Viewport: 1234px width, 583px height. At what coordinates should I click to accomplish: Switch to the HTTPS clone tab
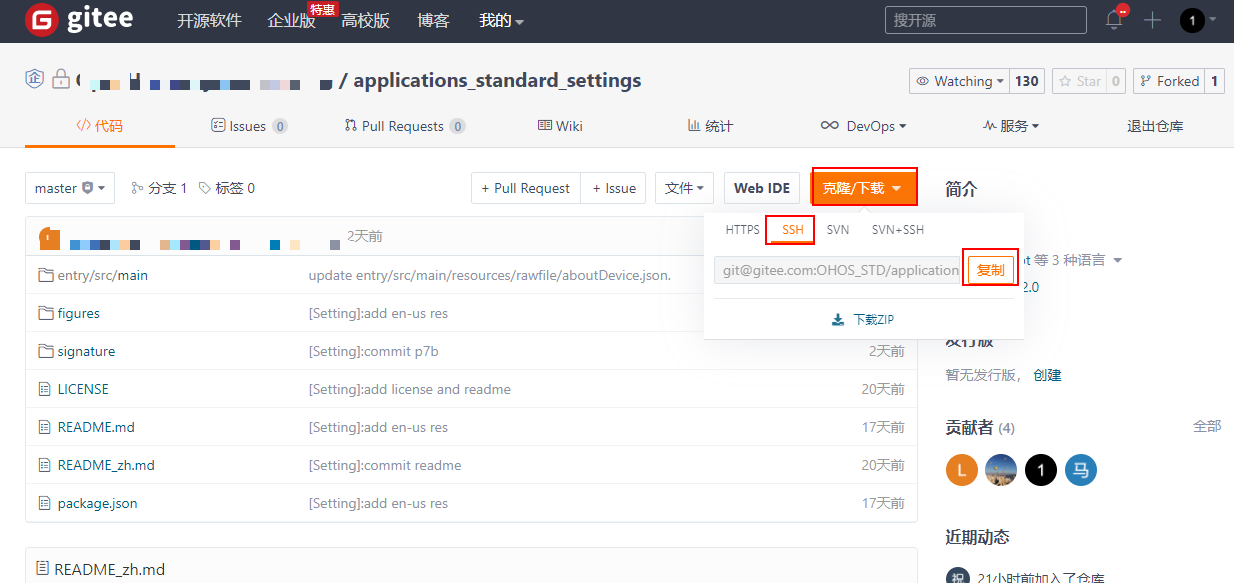click(x=742, y=230)
